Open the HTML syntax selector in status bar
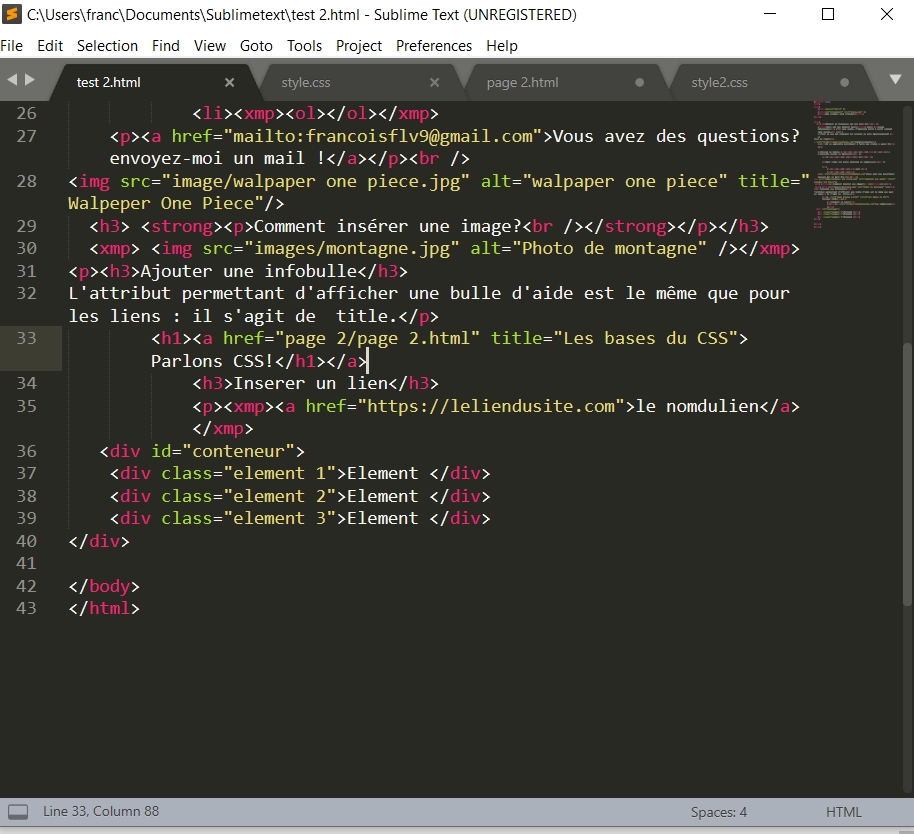 click(843, 811)
